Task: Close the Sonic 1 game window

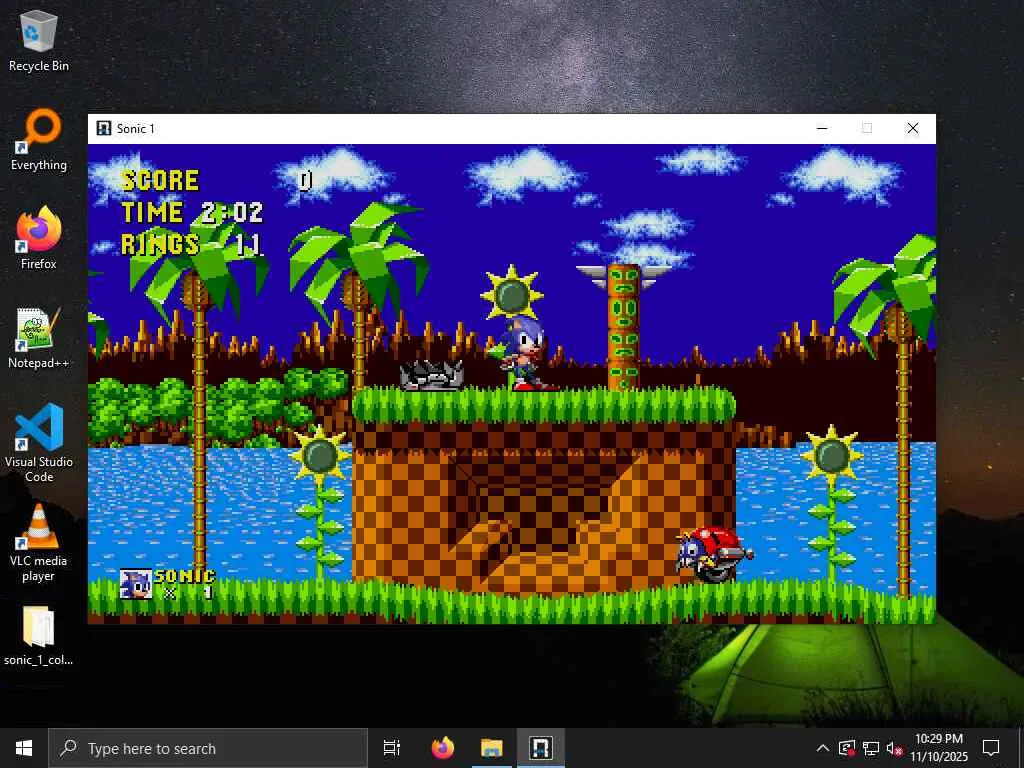Action: 913,129
